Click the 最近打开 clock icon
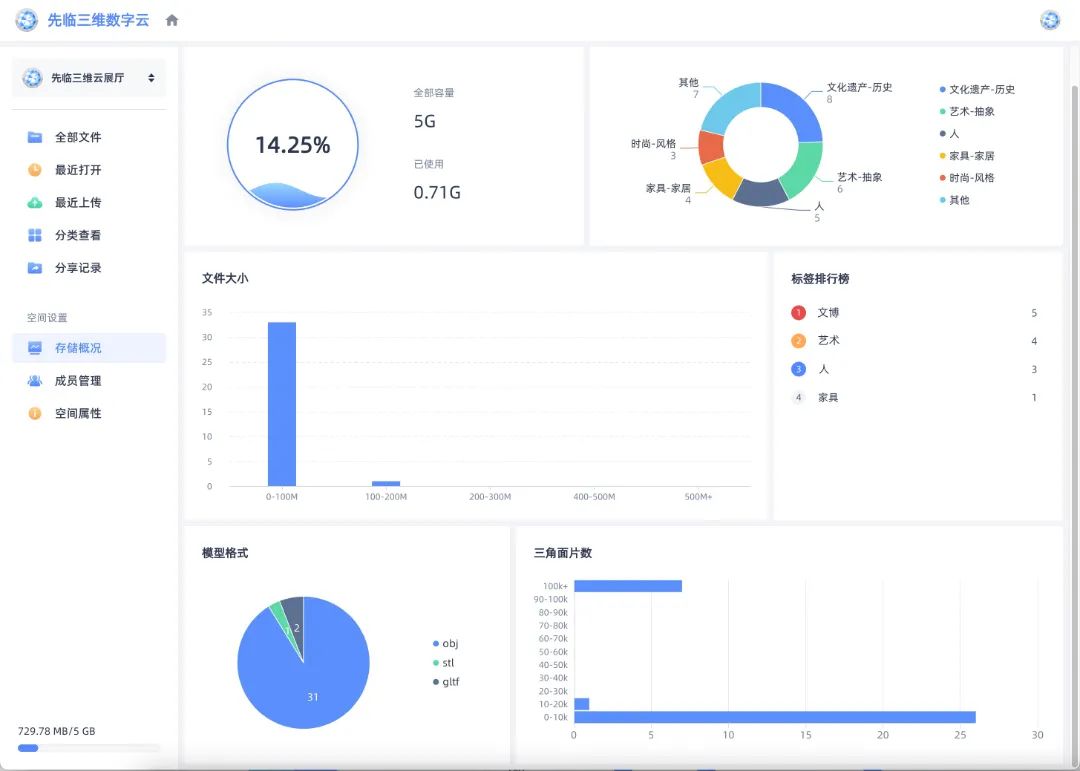Viewport: 1080px width, 771px height. tap(35, 170)
